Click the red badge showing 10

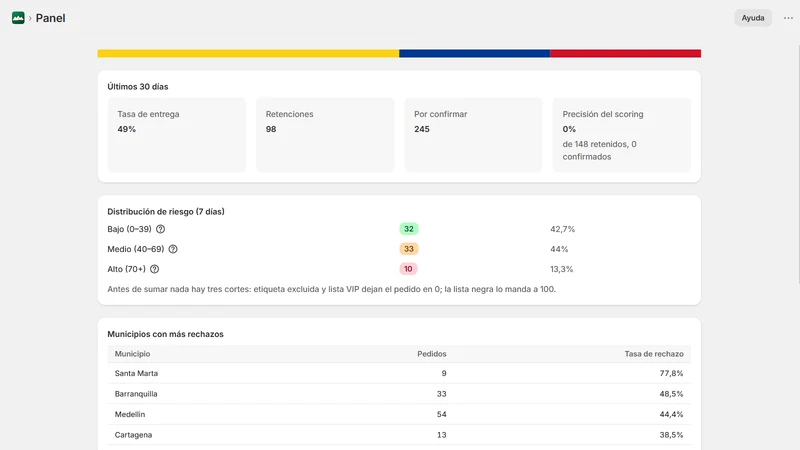point(408,269)
